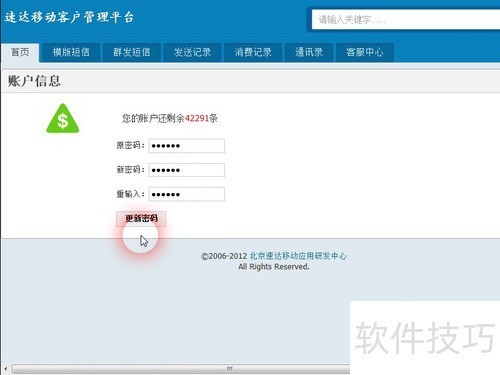Open the 北京速达移动应用研发中心 footer link
Image resolution: width=500 pixels, height=375 pixels.
[298, 256]
